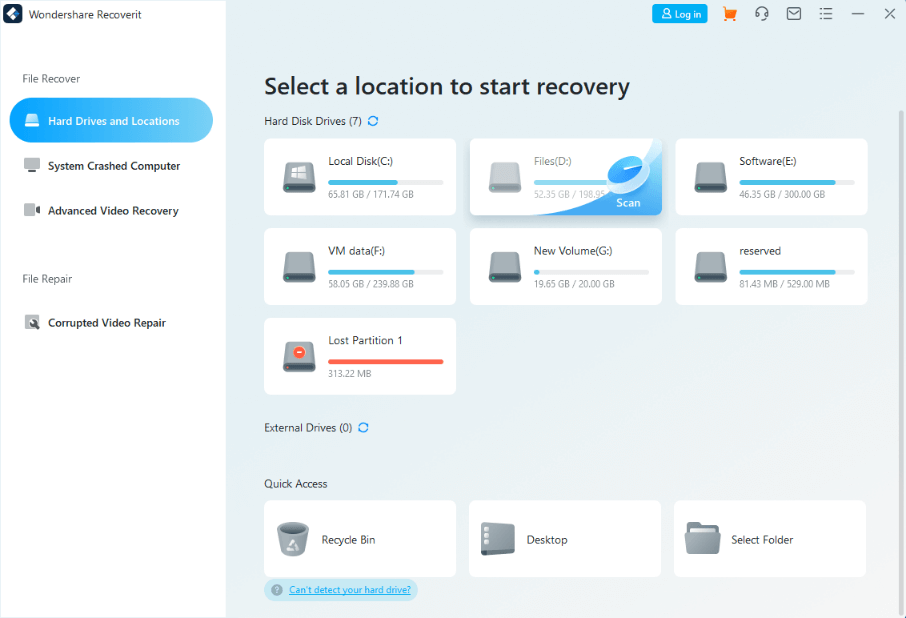Click the 65.81 GB / 171.74 GB text

point(371,194)
